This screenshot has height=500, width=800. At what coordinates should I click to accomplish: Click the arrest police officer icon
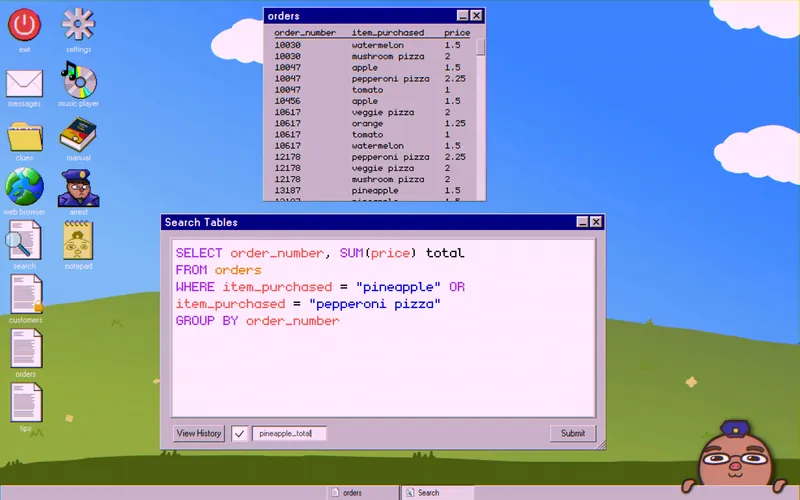tap(79, 188)
